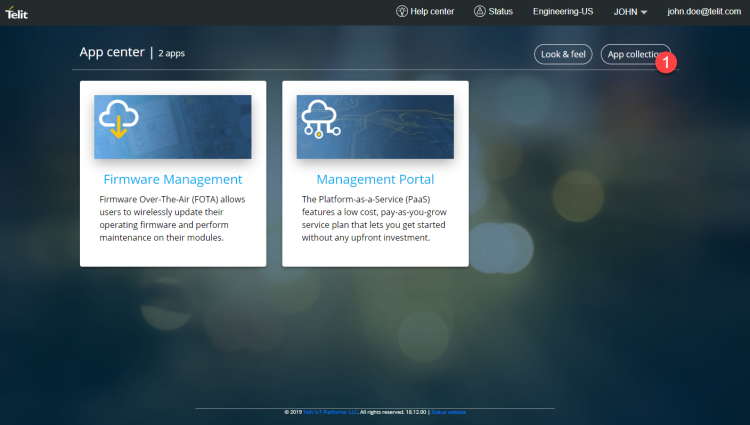Image resolution: width=750 pixels, height=425 pixels.
Task: Open the Help center lightbulb icon
Action: point(402,11)
